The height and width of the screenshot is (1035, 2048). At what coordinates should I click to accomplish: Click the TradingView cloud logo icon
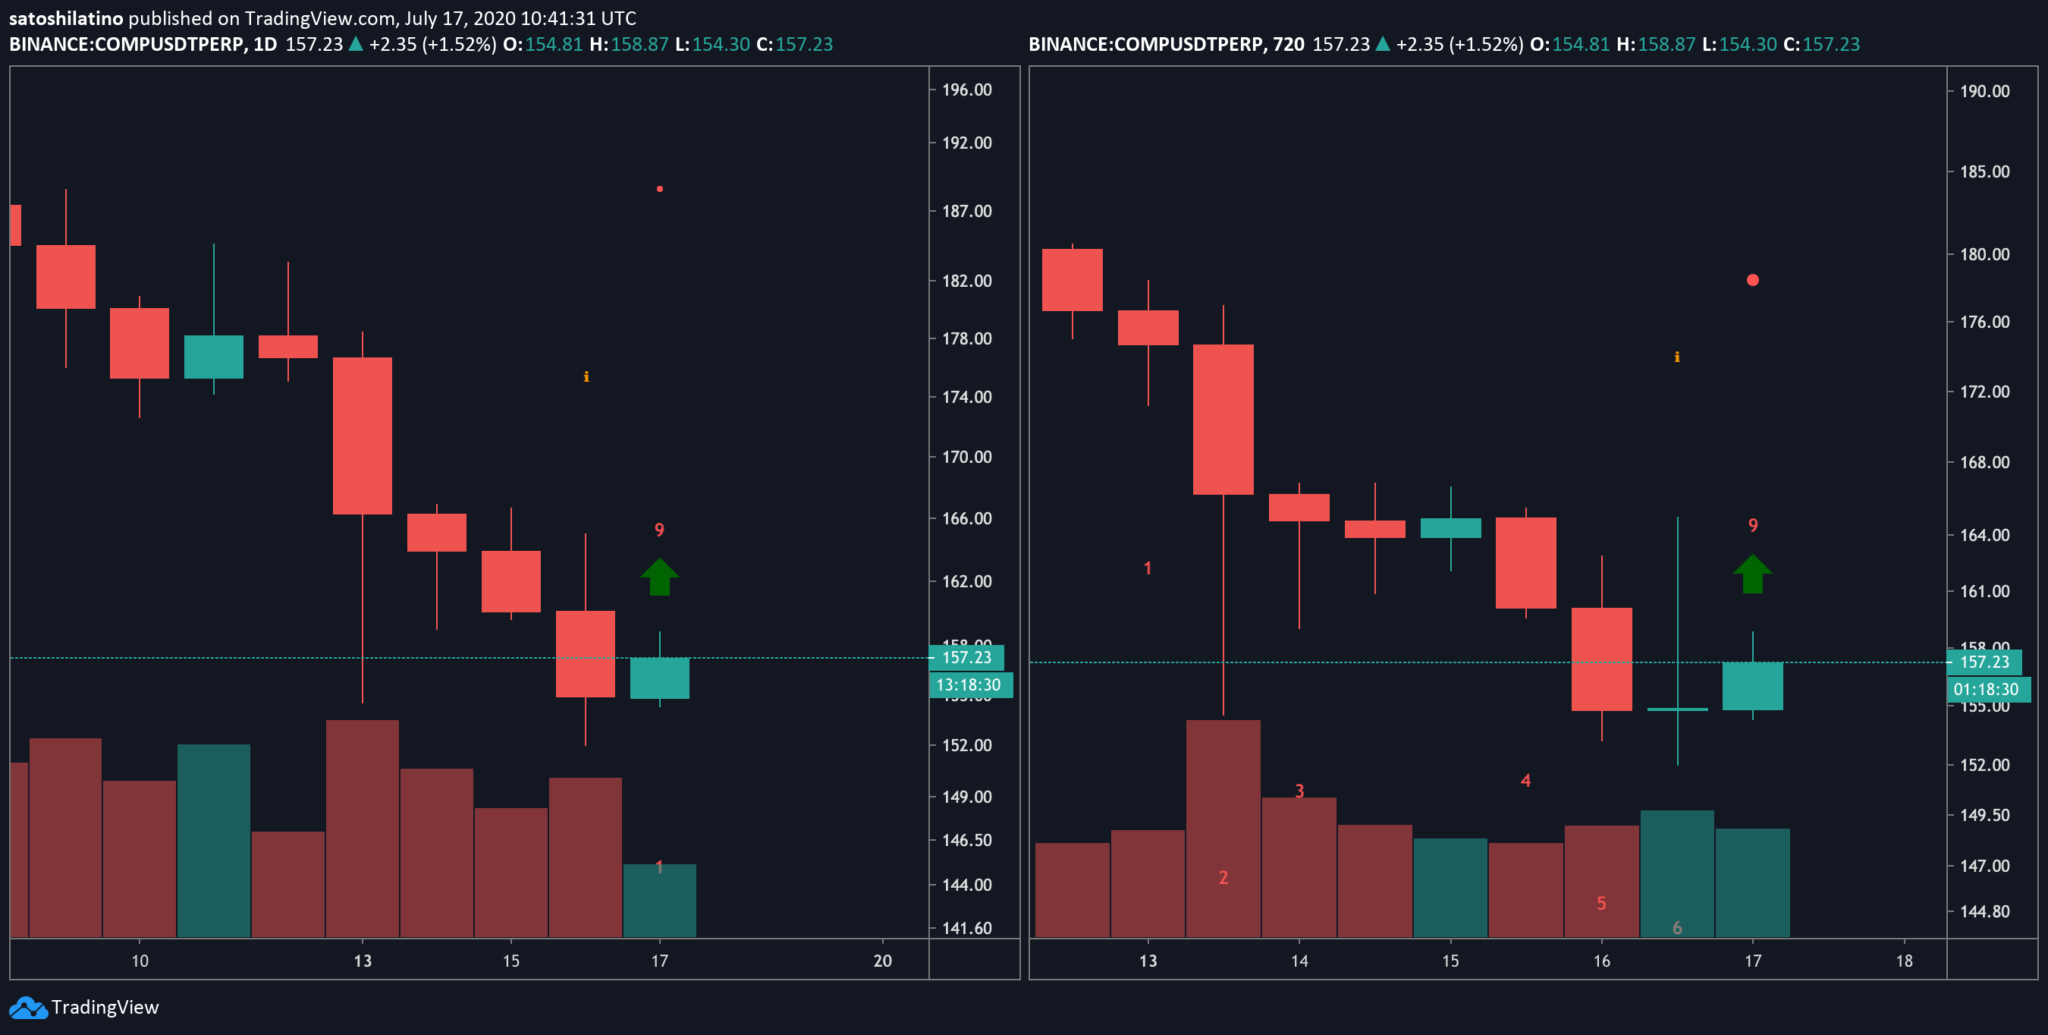[x=28, y=1007]
